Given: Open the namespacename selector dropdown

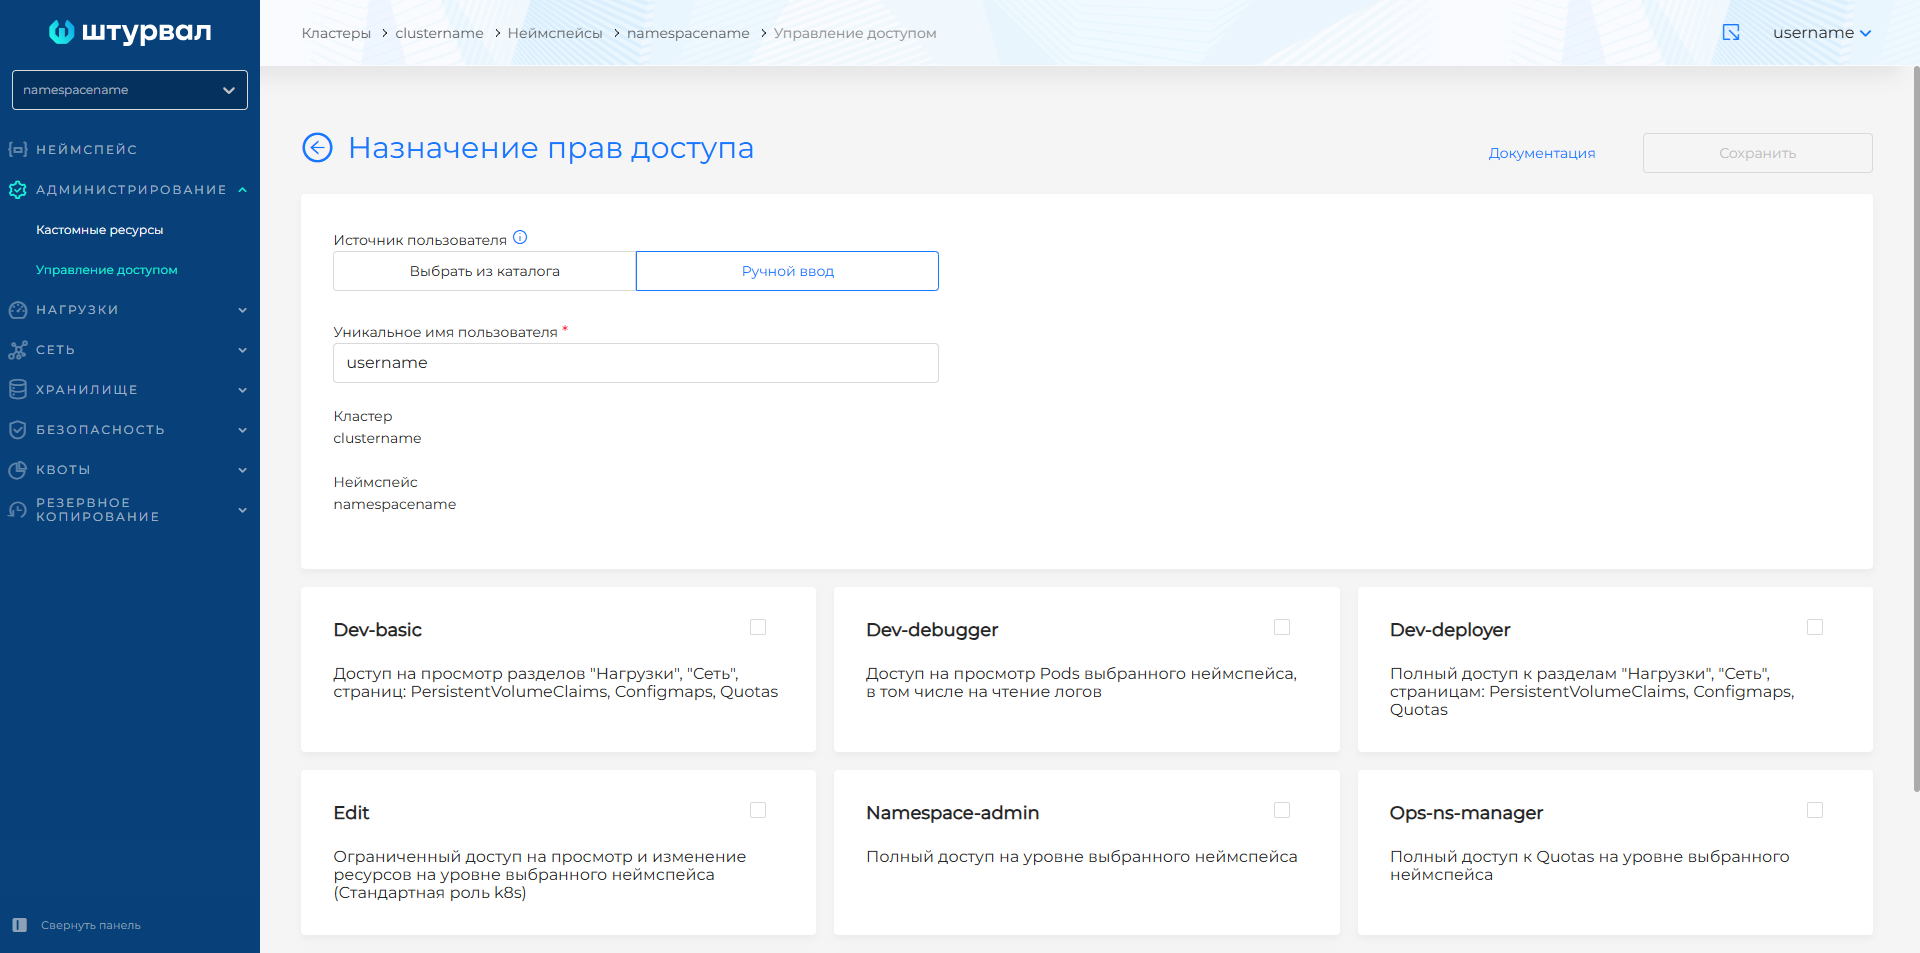Looking at the screenshot, I should 130,90.
